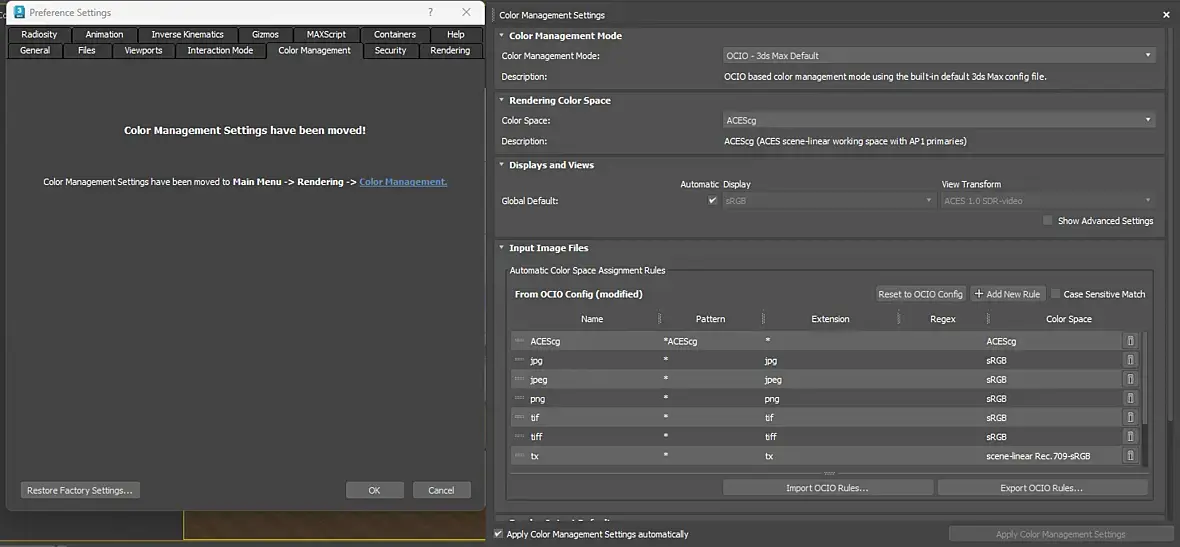This screenshot has height=547, width=1180.
Task: Delete the ACEScg rule with trash icon
Action: point(1130,341)
